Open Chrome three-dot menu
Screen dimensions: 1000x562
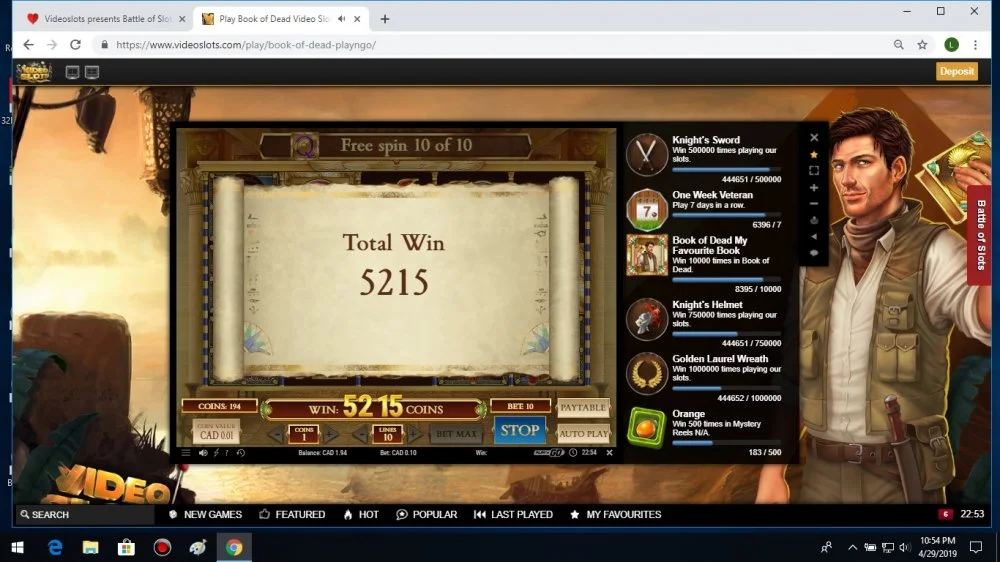(x=975, y=45)
